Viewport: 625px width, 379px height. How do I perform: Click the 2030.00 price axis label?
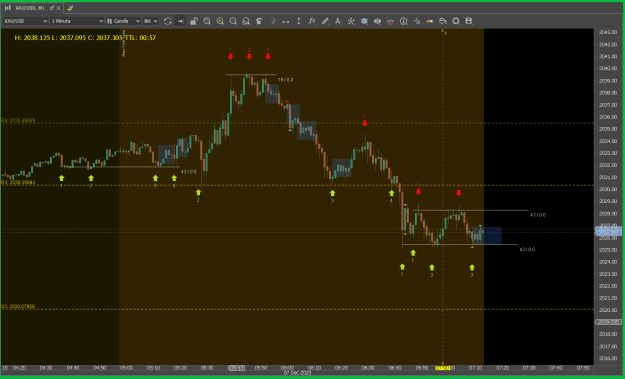(x=608, y=189)
